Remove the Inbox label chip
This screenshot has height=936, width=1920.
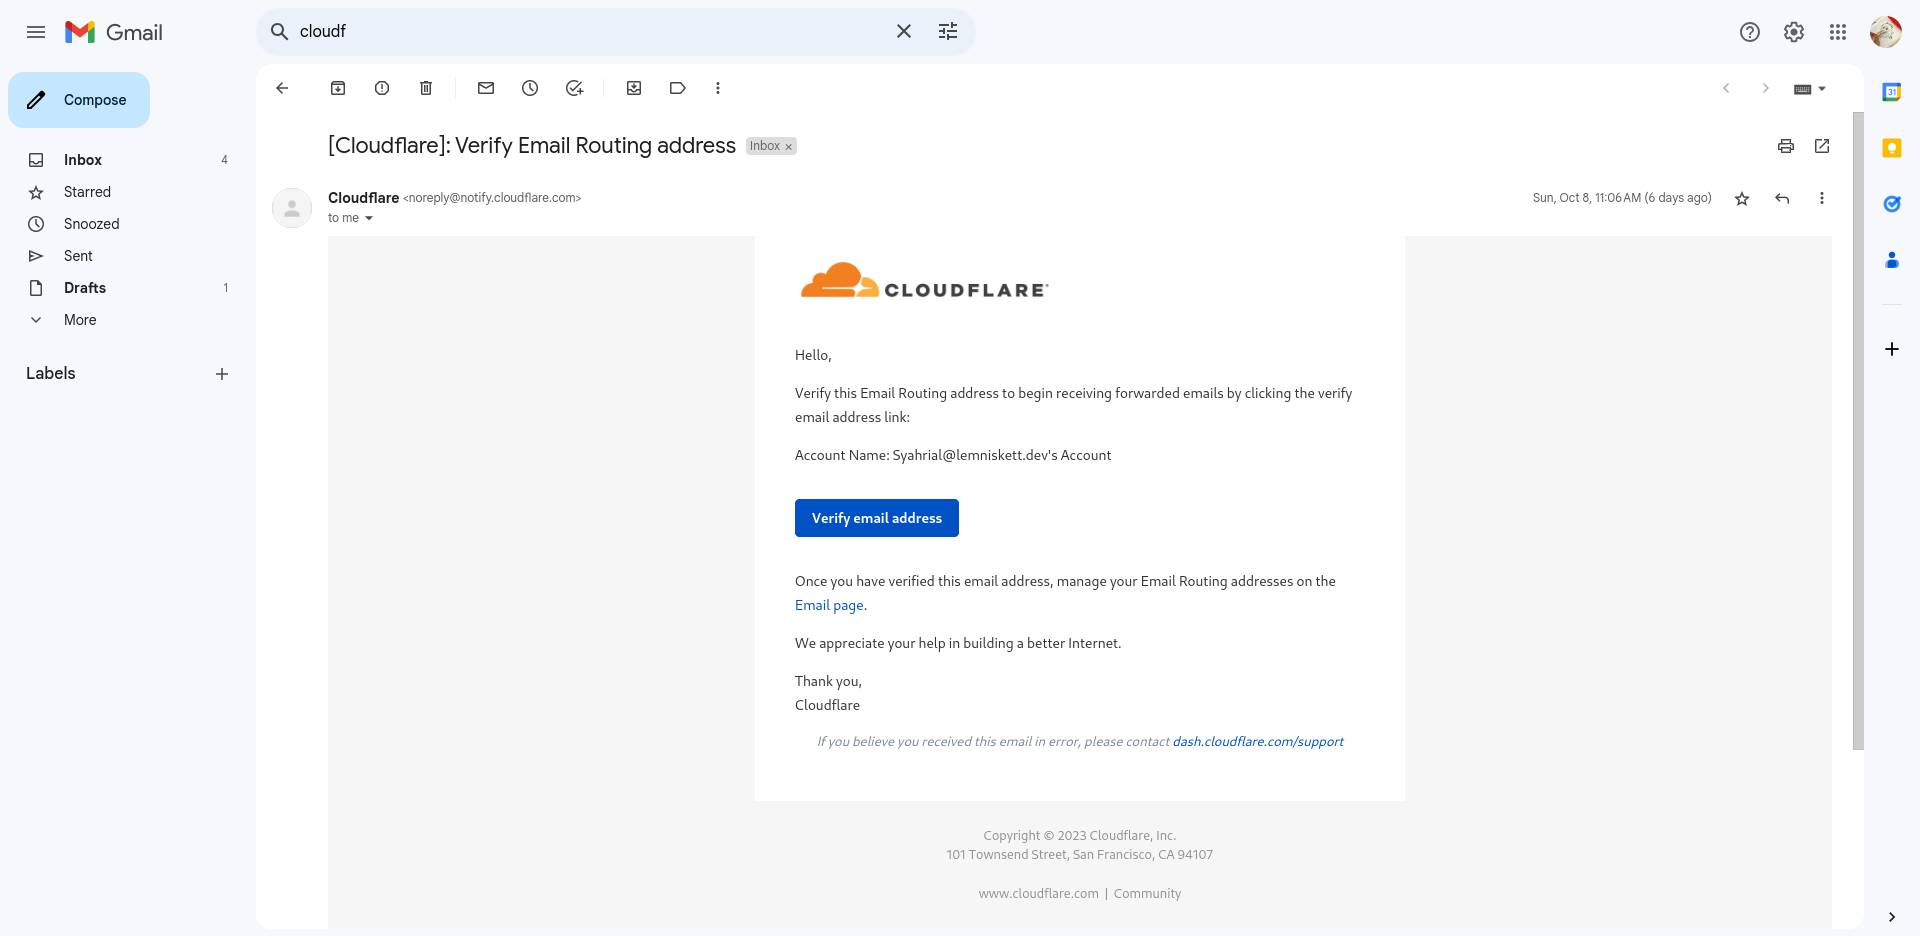(x=789, y=147)
